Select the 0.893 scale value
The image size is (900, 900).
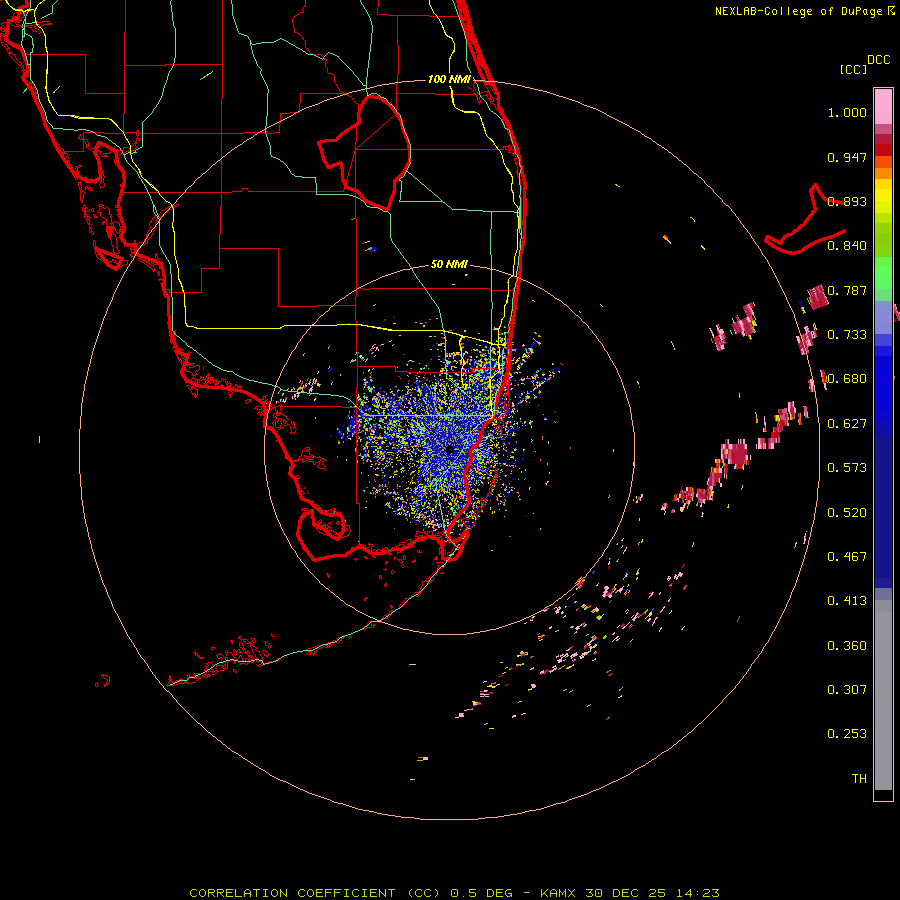847,201
